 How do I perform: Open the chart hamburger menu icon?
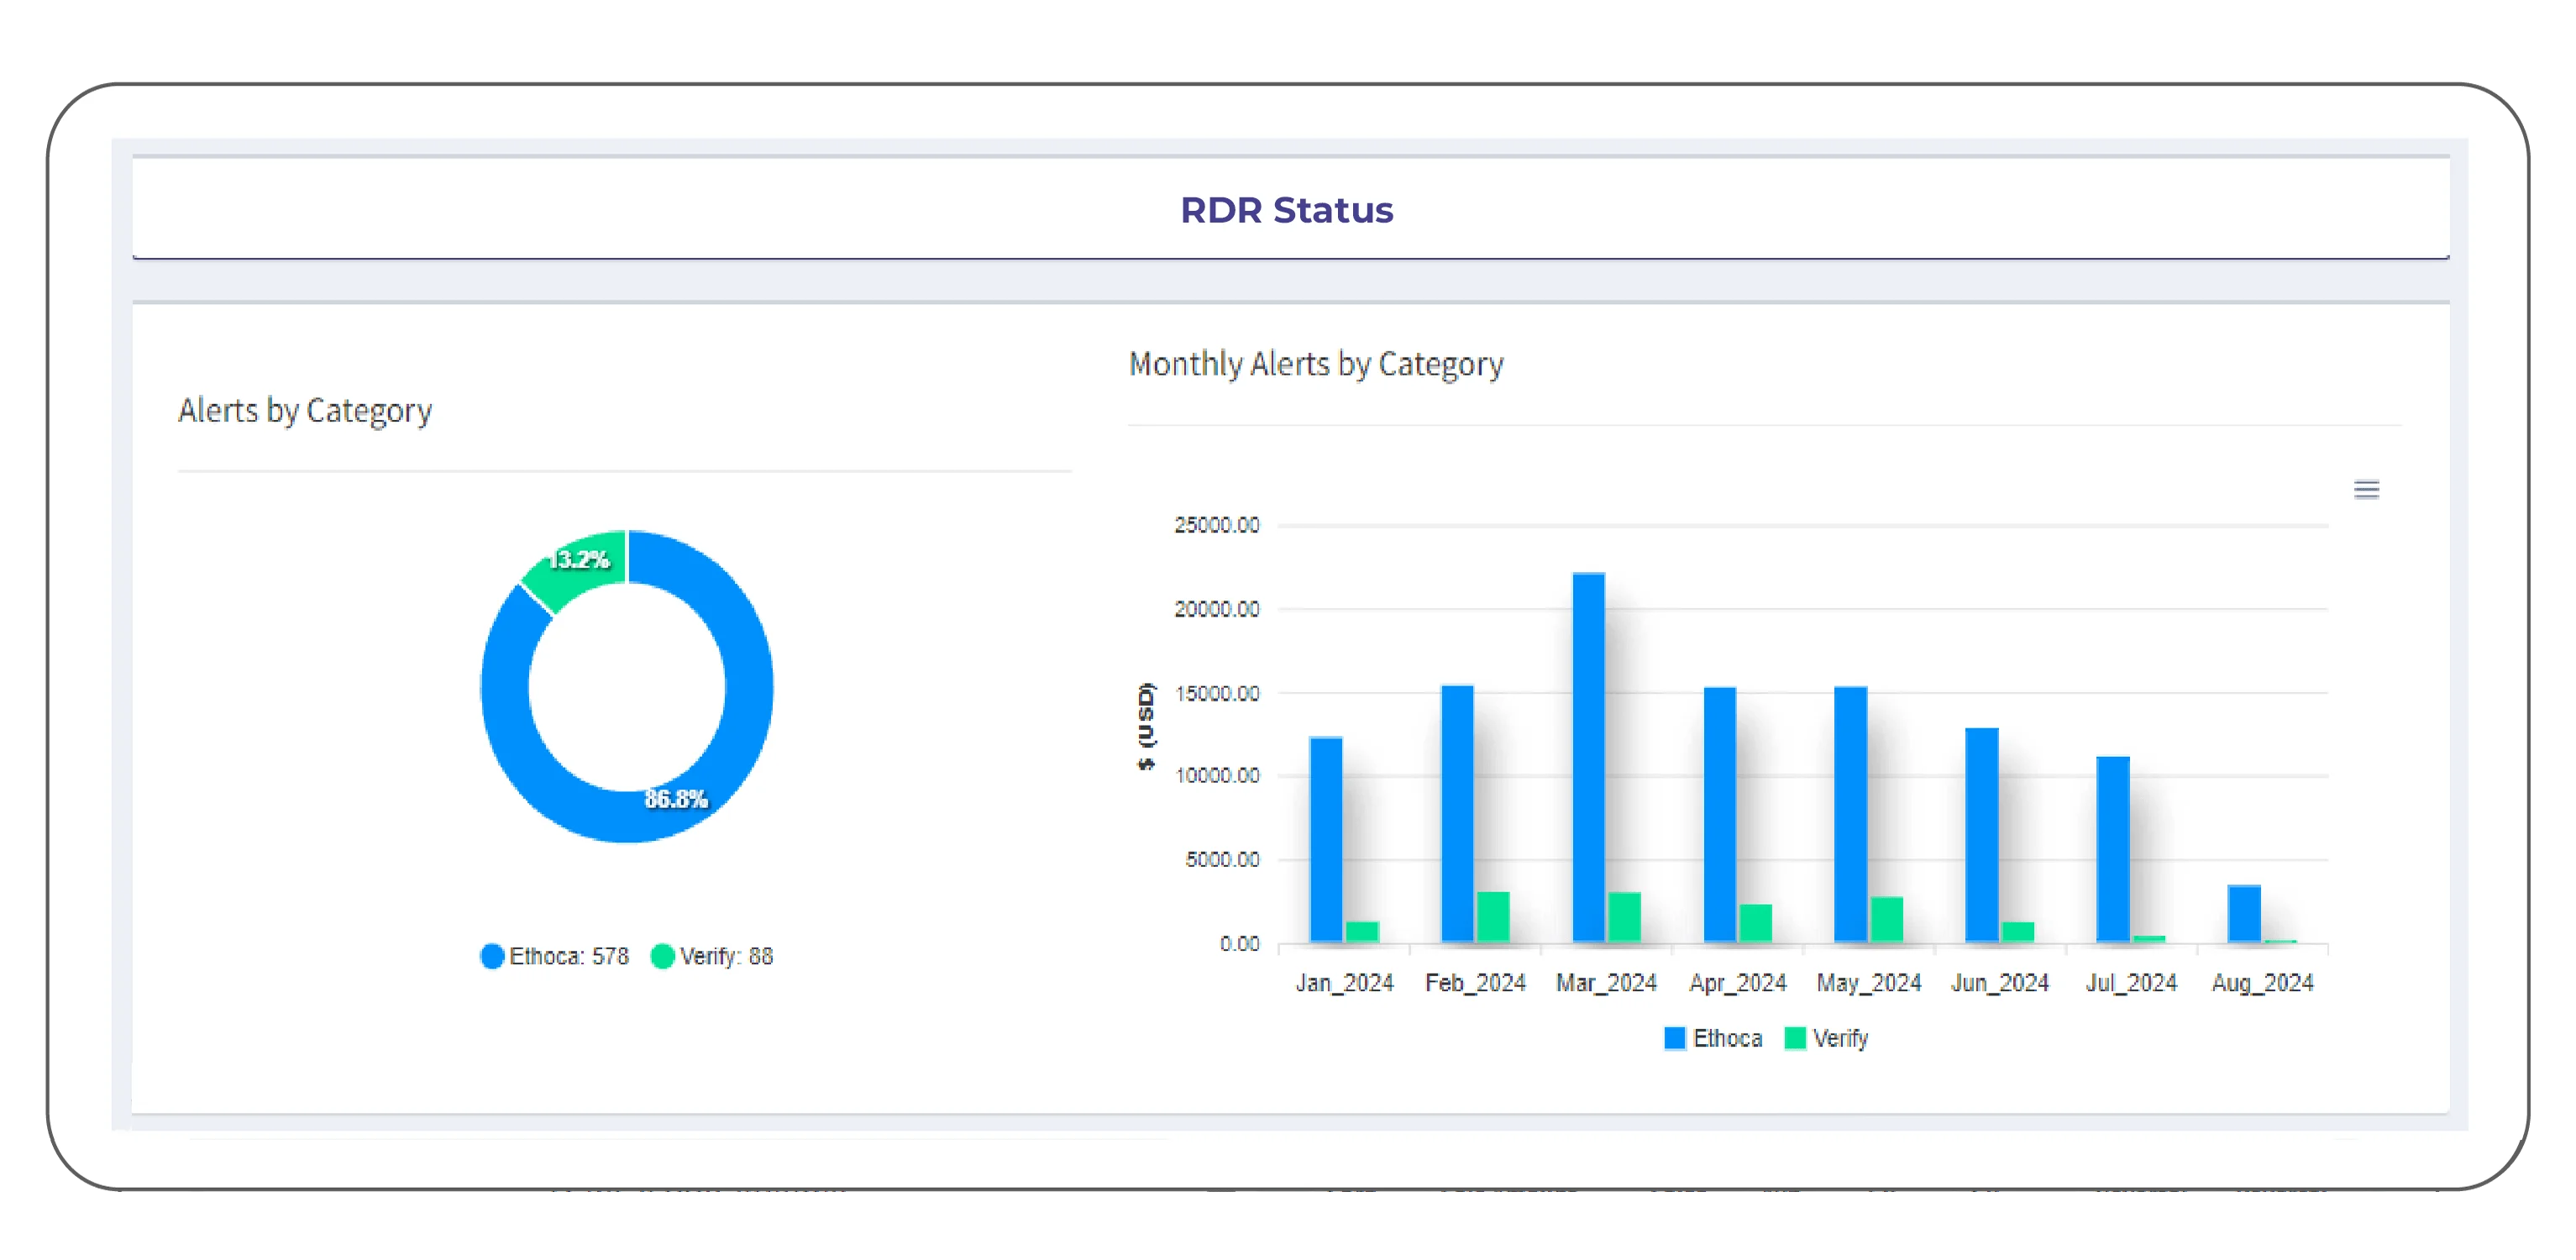2366,489
